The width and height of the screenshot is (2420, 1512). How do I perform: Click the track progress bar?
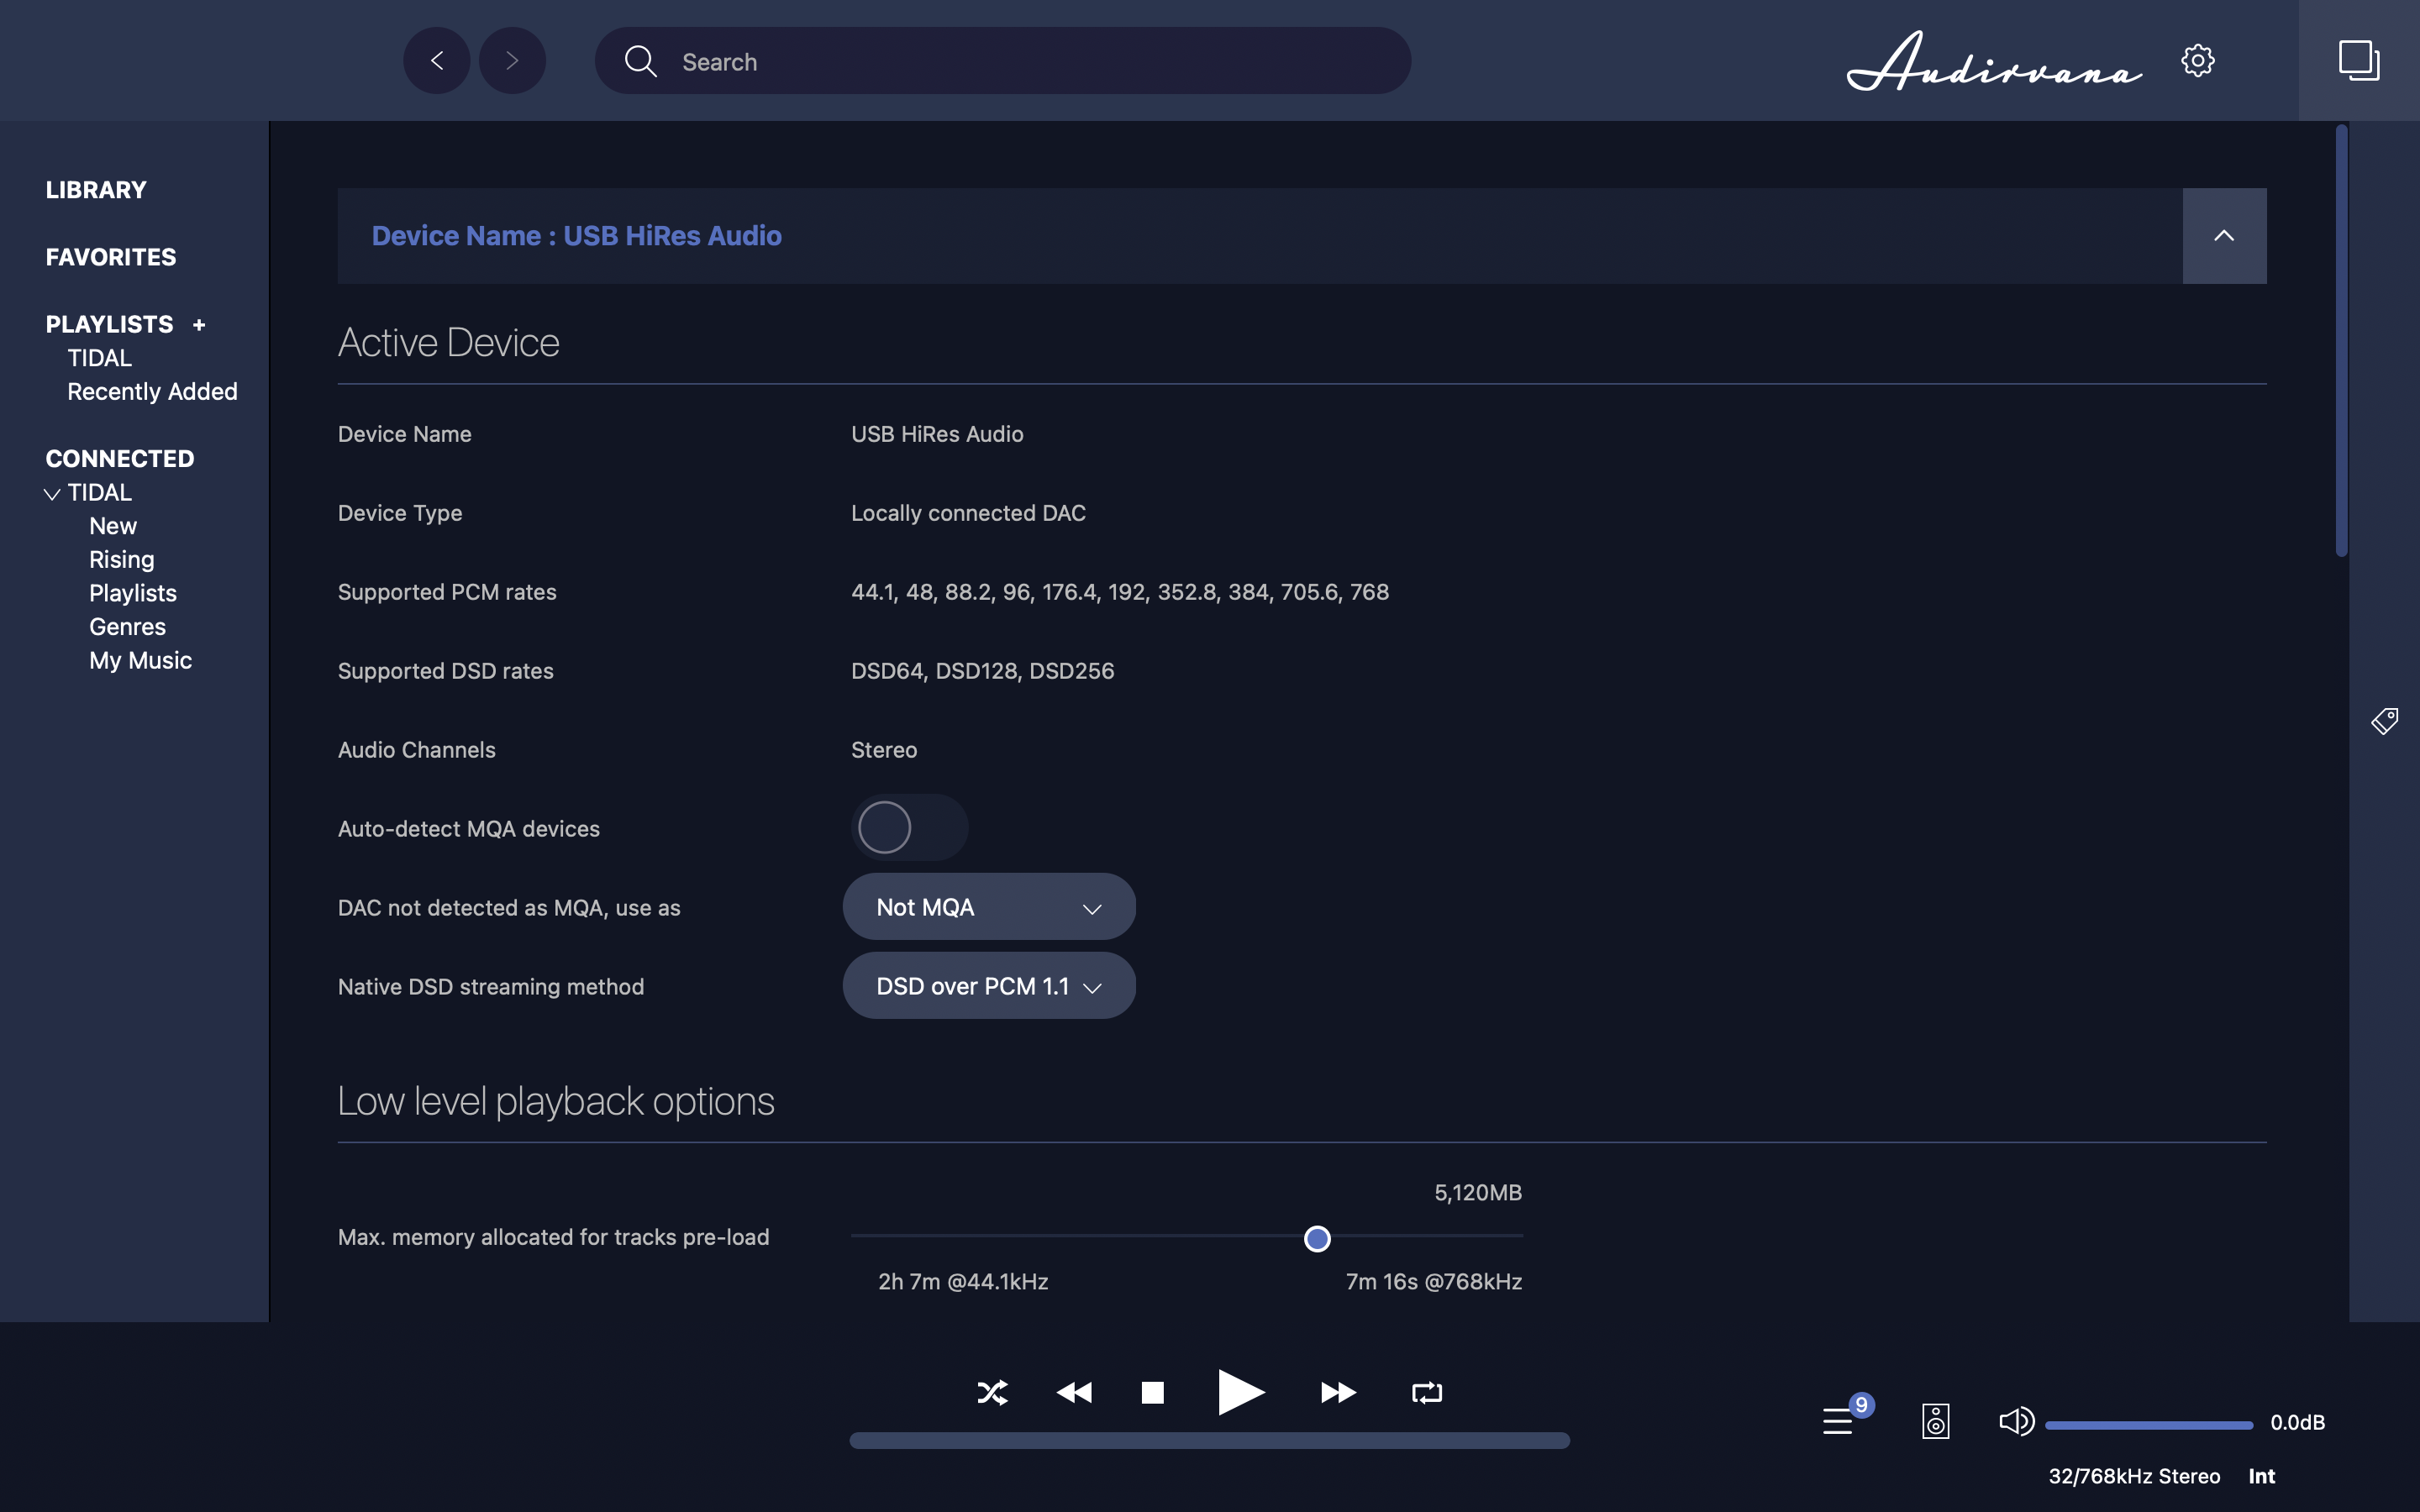coord(1209,1440)
